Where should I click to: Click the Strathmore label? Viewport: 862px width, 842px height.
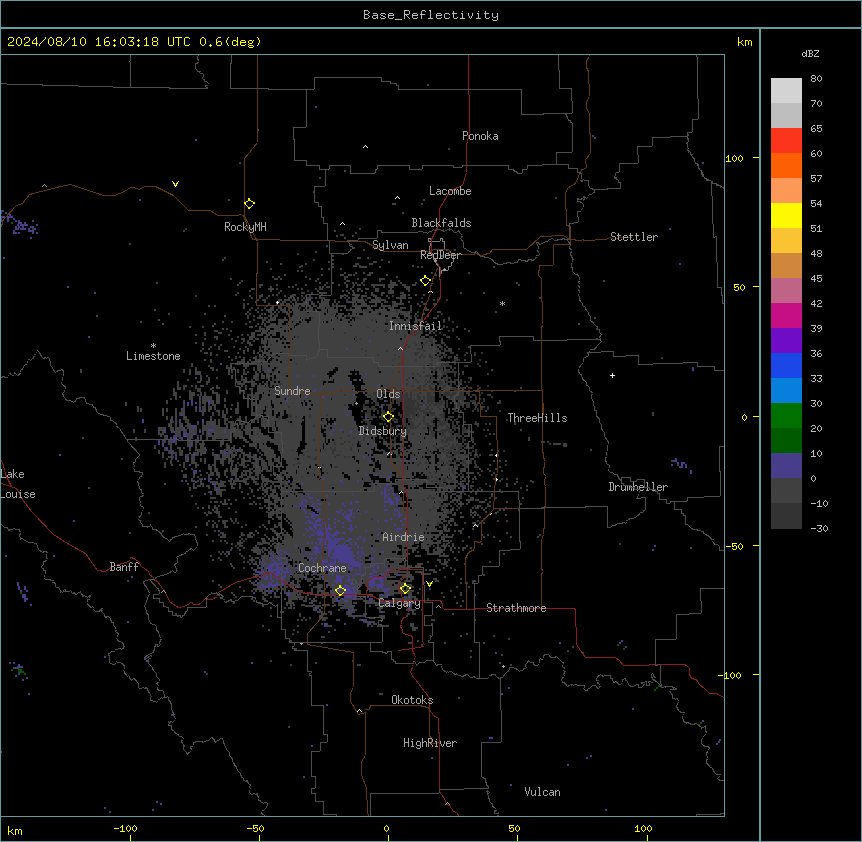(x=516, y=608)
